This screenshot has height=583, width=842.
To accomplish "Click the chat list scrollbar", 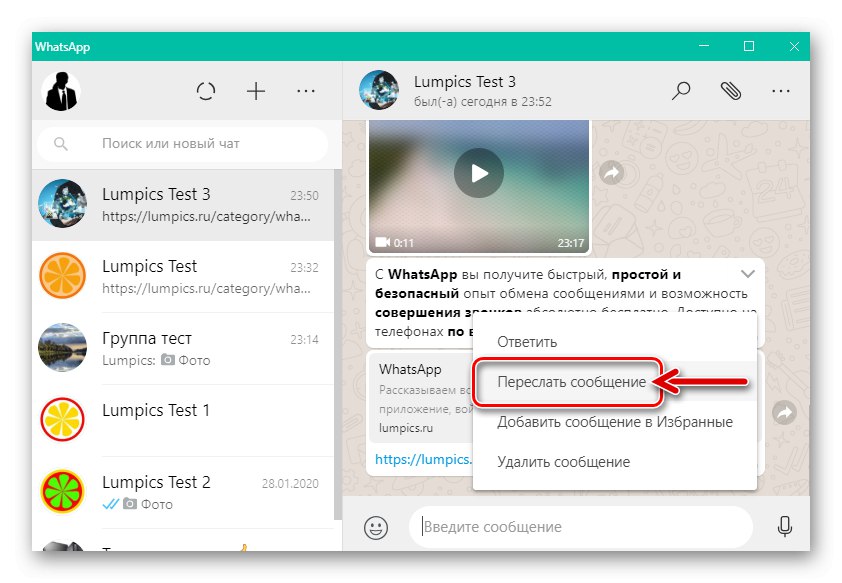I will point(338,344).
